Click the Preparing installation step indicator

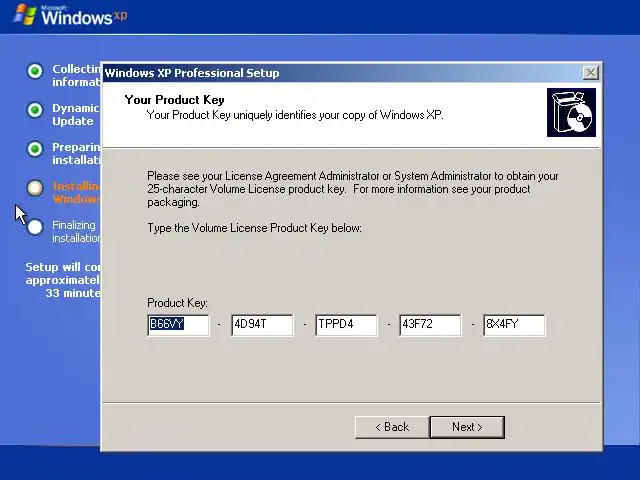(x=35, y=149)
